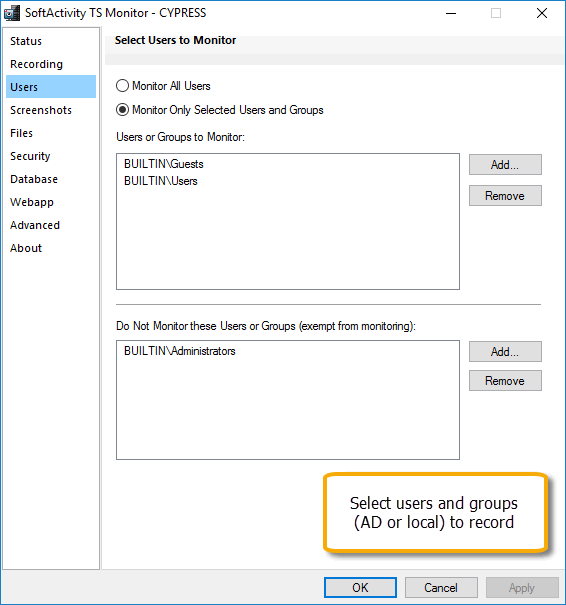Remove selected entry from monitored list
This screenshot has height=605, width=566.
click(505, 196)
